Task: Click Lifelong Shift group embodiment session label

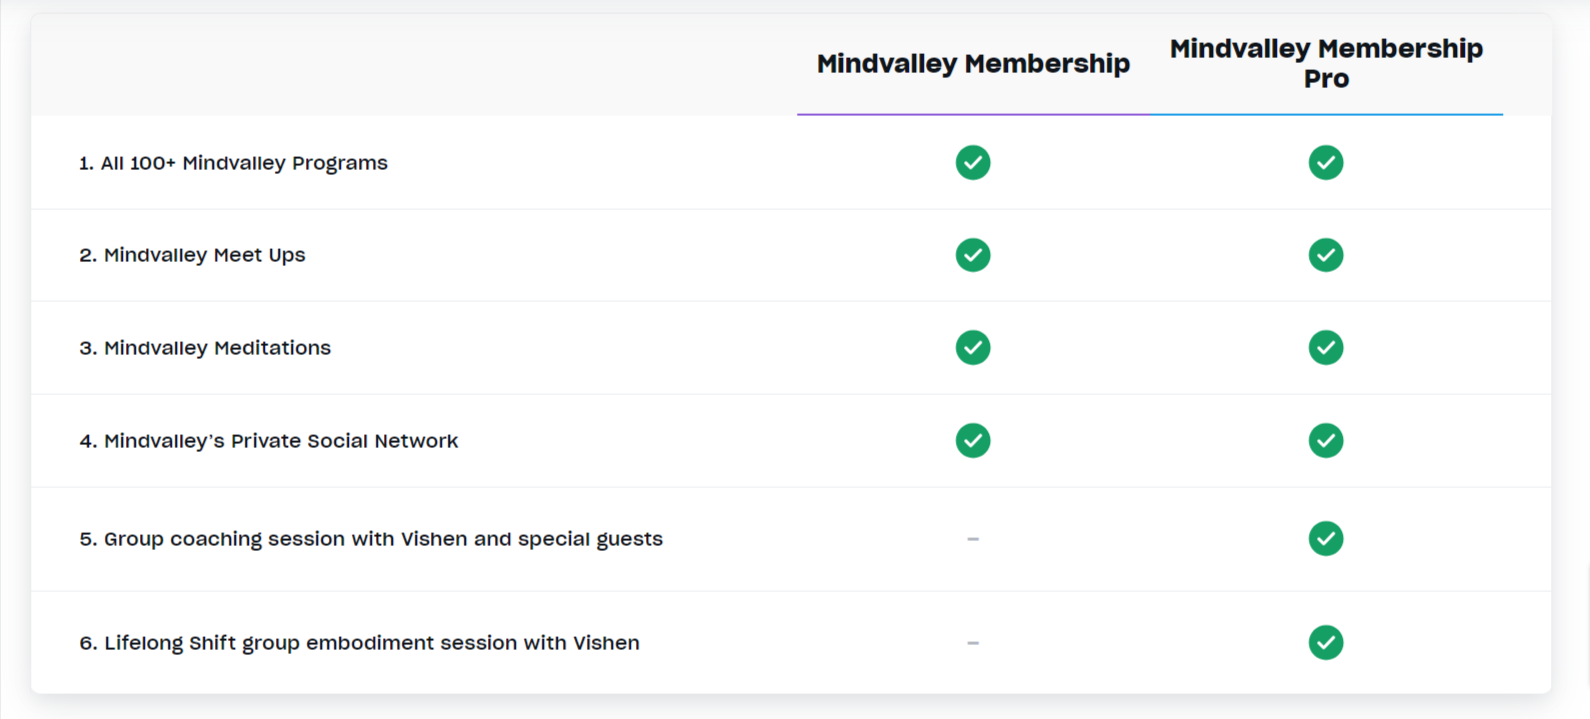Action: (359, 643)
